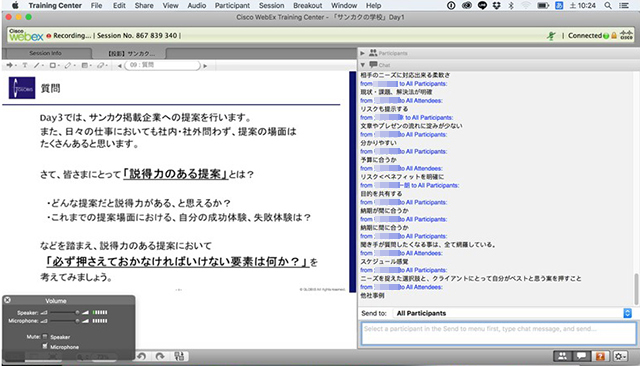Click chat message 'リスクも提示する'

click(384, 109)
